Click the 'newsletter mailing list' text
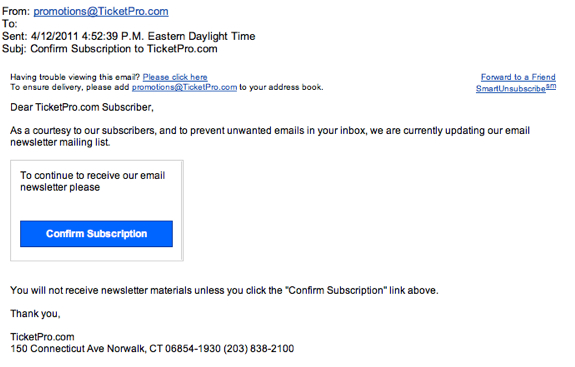This screenshot has height=367, width=575. 60,142
